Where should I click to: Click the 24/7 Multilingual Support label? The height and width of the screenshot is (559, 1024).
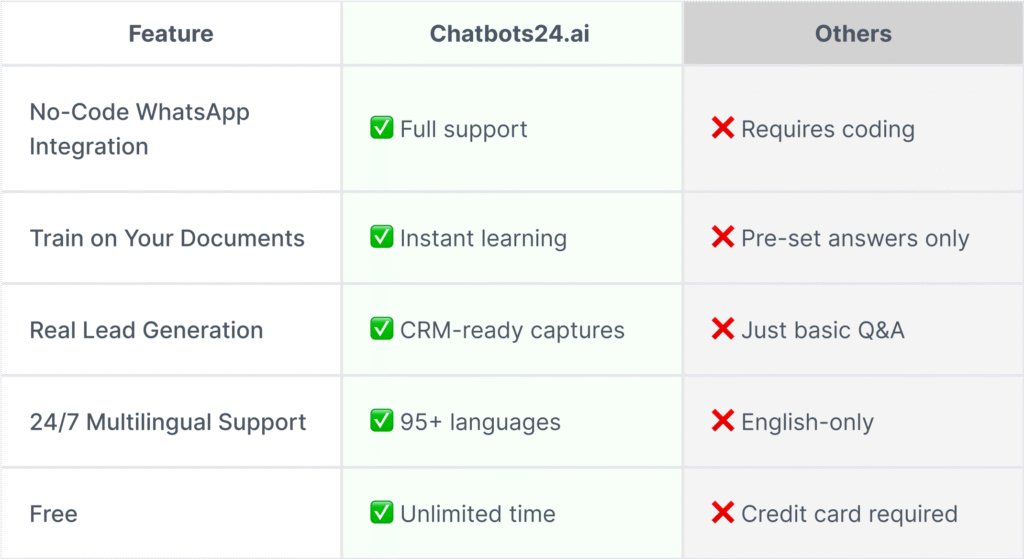click(168, 423)
